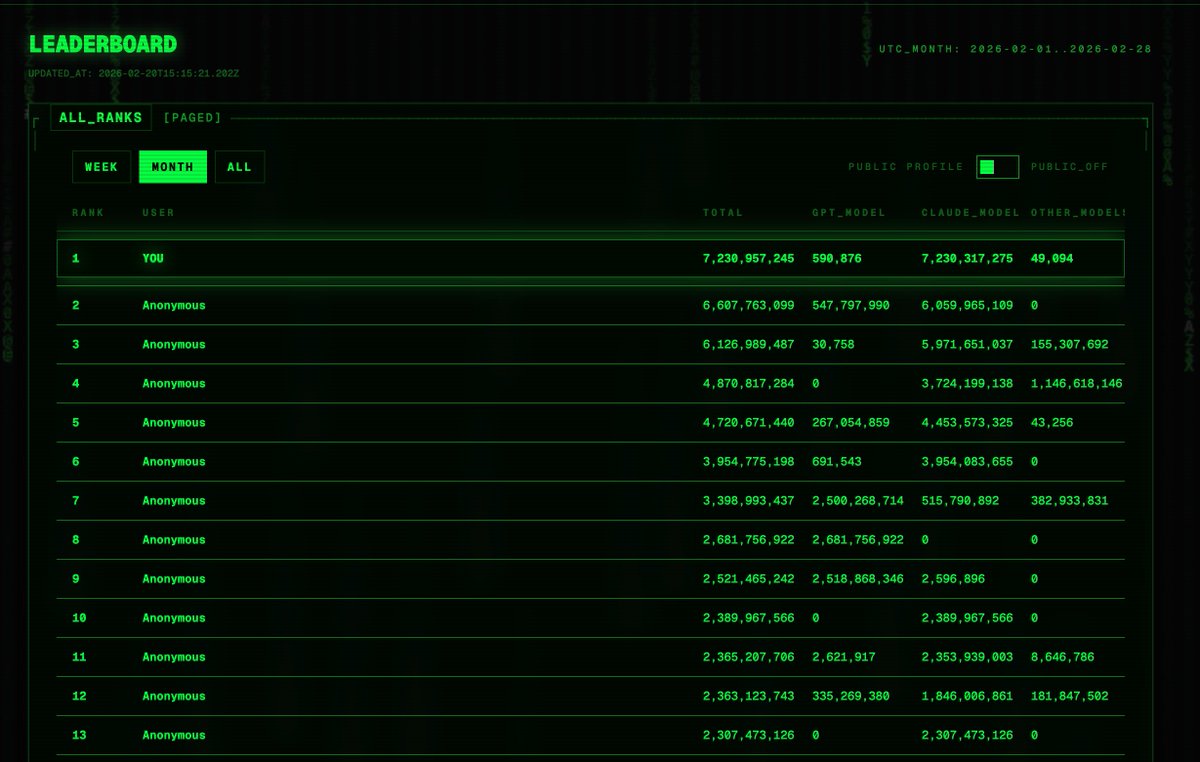Click the PUBLIC_OFF status label
Viewport: 1200px width, 762px height.
[1069, 167]
